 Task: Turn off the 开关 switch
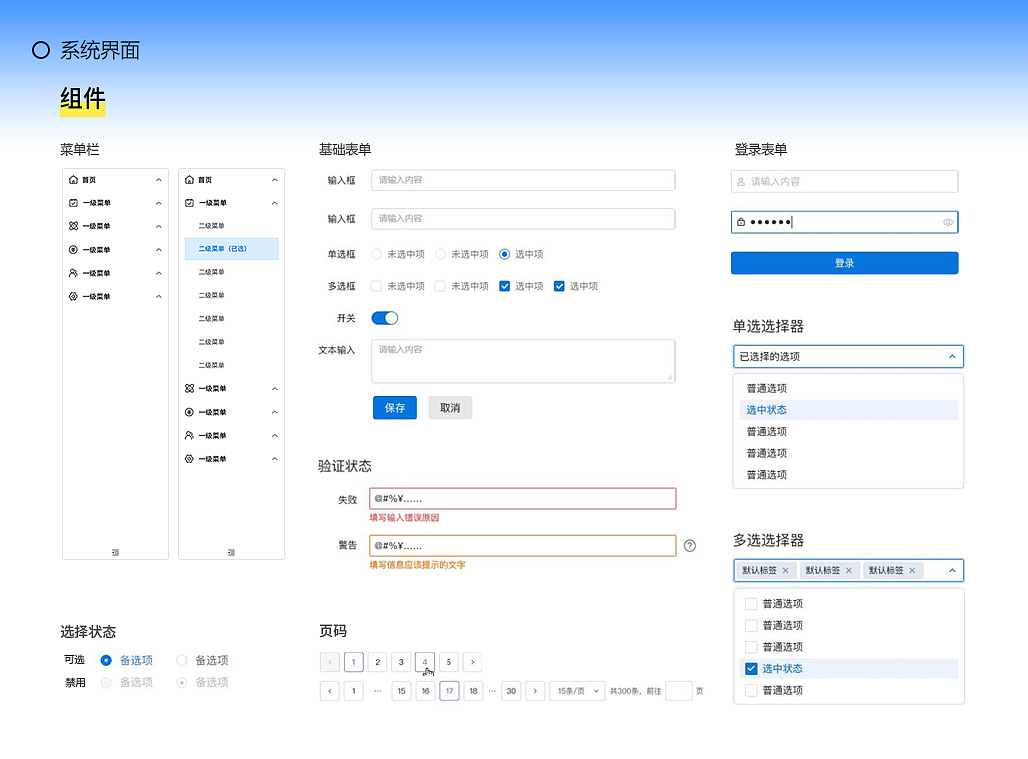pos(385,318)
